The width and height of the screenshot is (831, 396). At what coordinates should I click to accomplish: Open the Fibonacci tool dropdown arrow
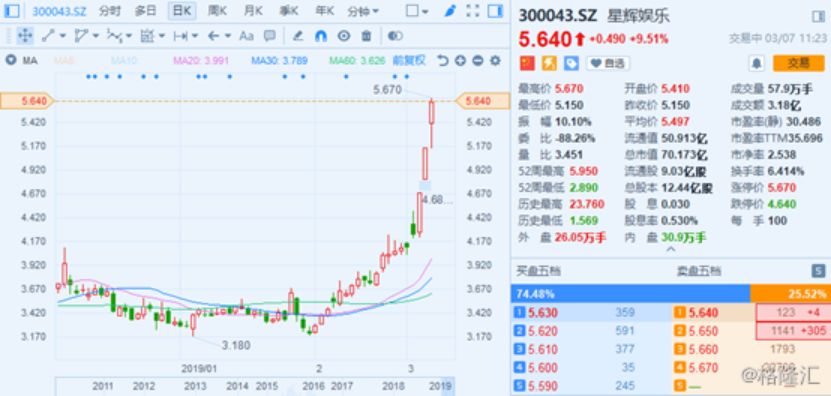tap(162, 36)
